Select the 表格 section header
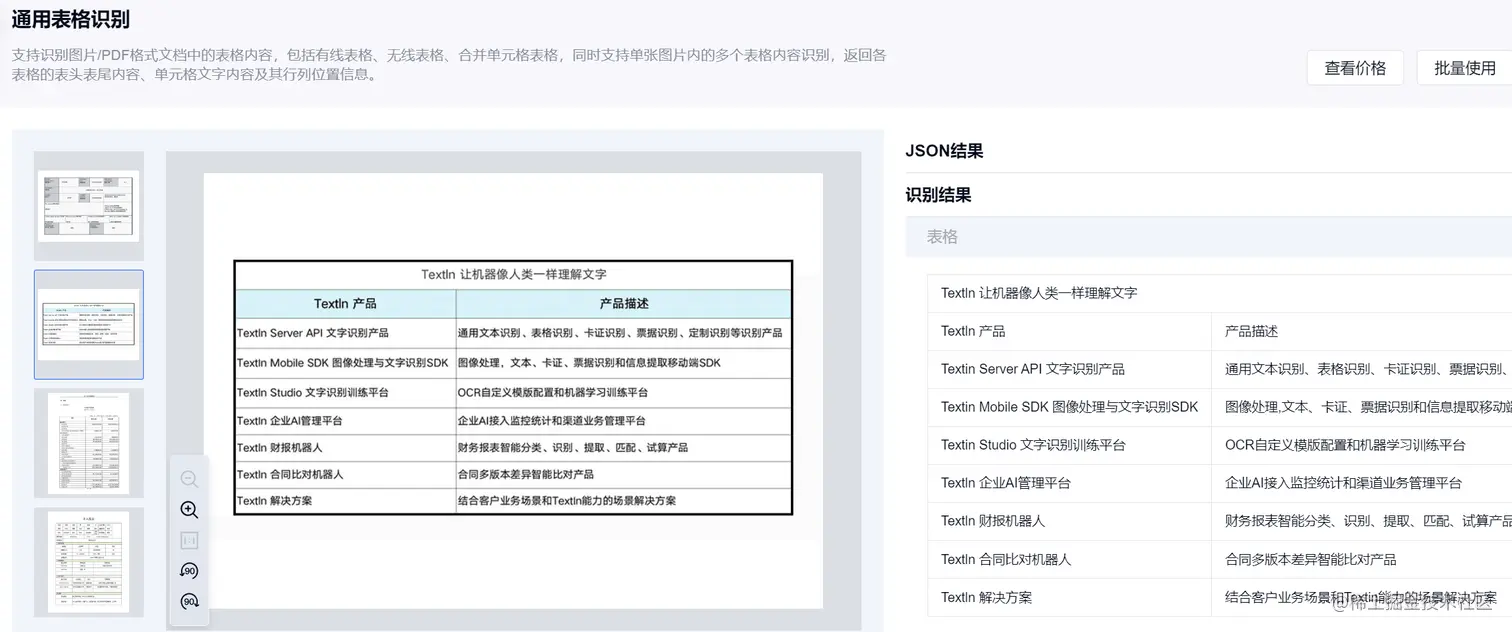The width and height of the screenshot is (1512, 632). [1208, 237]
